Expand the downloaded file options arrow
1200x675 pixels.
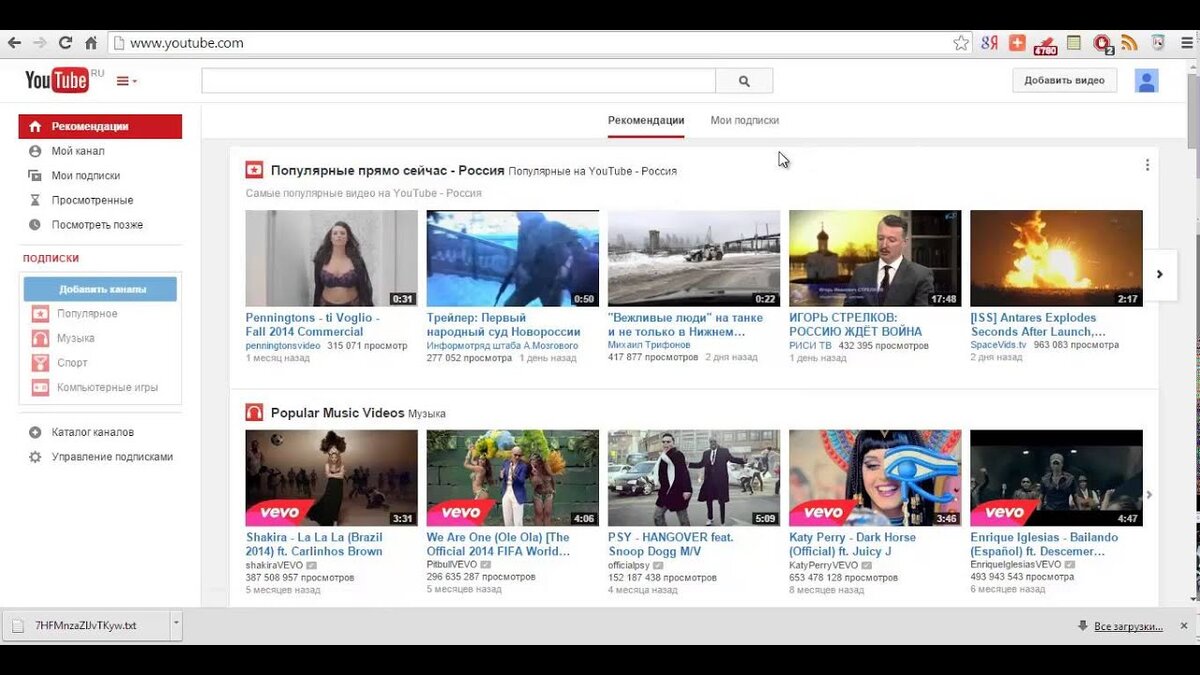[x=177, y=625]
